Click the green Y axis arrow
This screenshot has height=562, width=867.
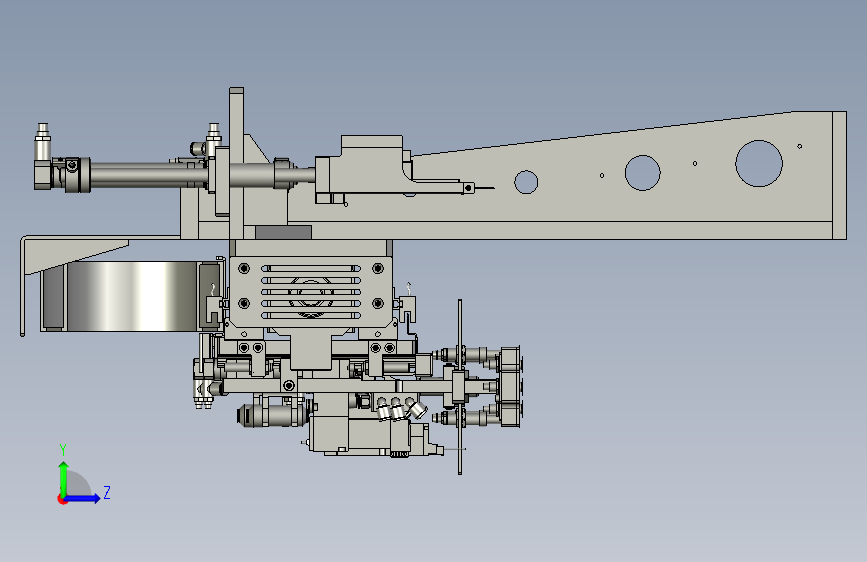coord(64,479)
